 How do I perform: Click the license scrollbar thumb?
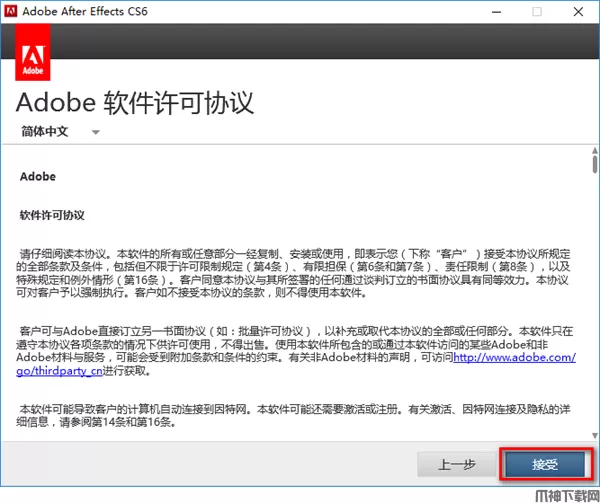point(594,164)
